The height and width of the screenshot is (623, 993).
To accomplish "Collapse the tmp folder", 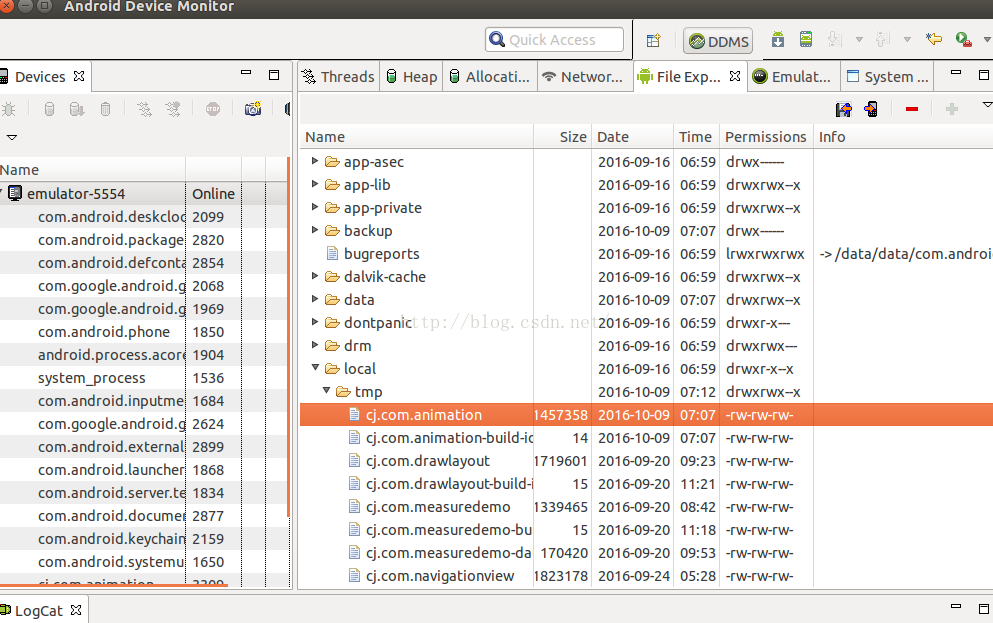I will point(326,392).
